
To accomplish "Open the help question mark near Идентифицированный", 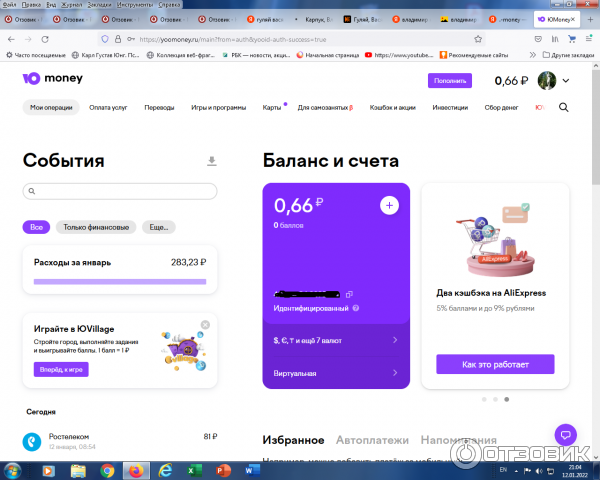I will point(355,308).
